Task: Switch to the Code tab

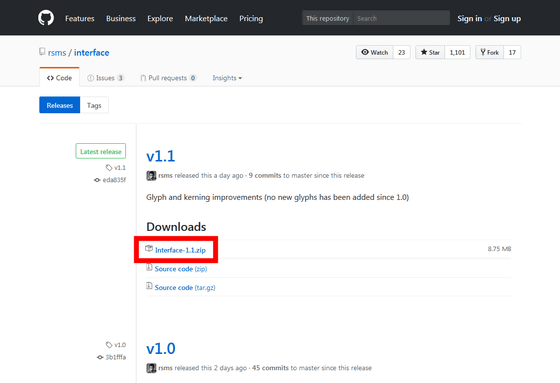Action: [x=59, y=78]
